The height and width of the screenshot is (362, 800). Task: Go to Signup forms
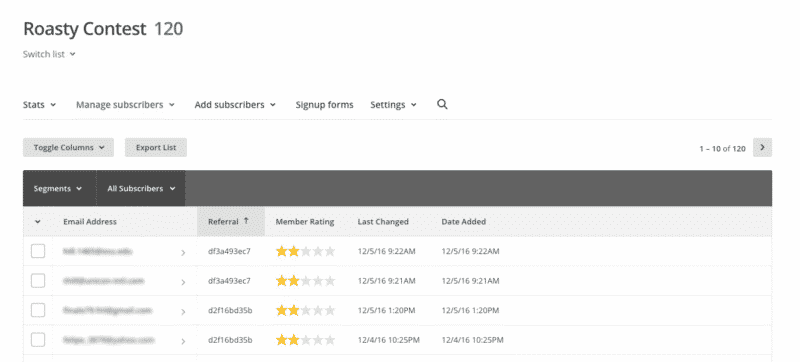point(324,105)
